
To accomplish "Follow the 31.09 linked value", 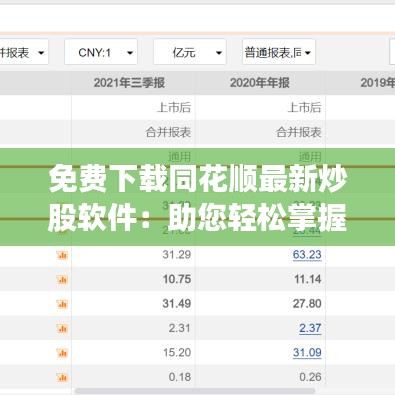I will click(307, 352).
